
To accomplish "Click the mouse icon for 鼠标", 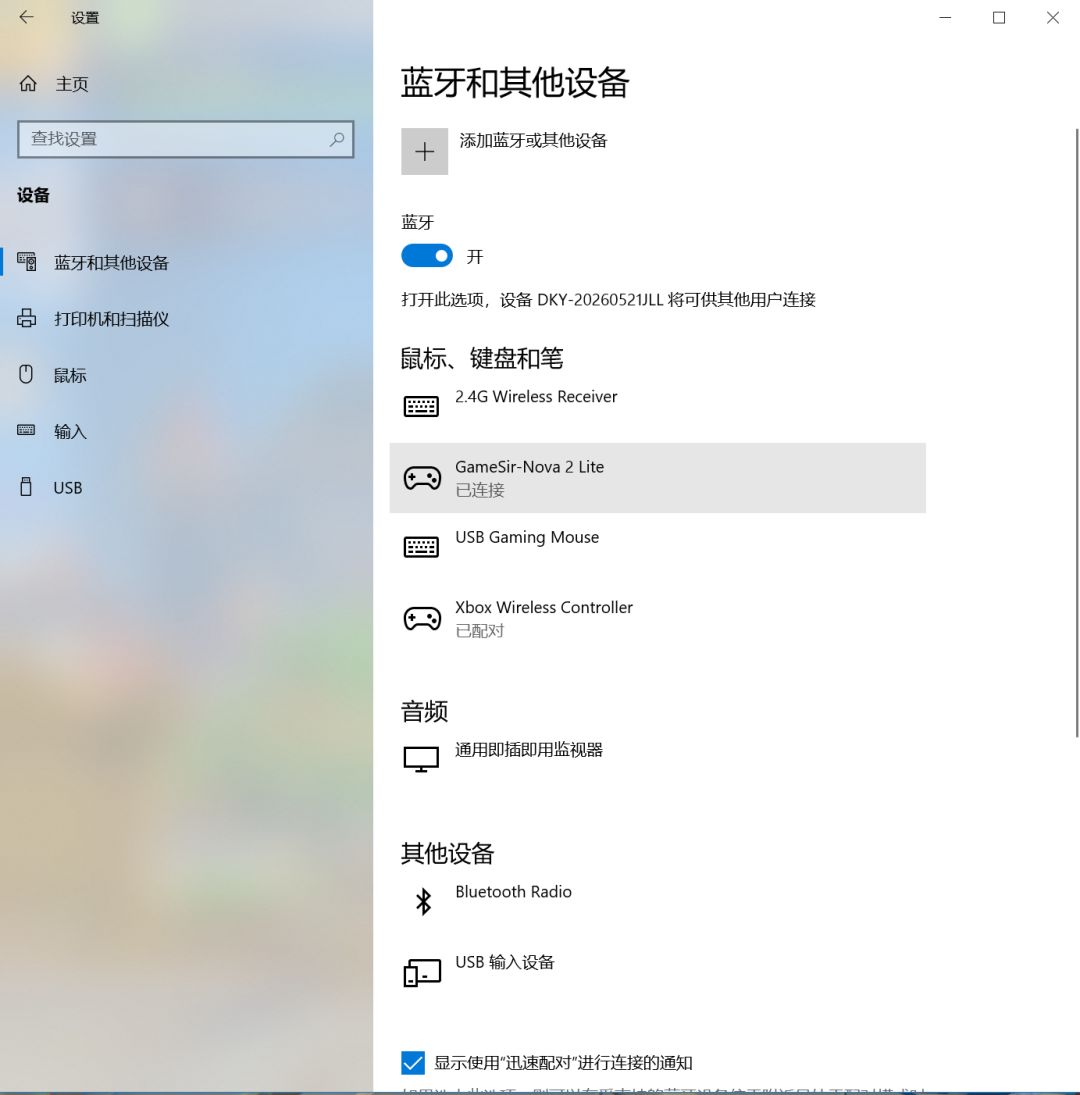I will point(26,374).
